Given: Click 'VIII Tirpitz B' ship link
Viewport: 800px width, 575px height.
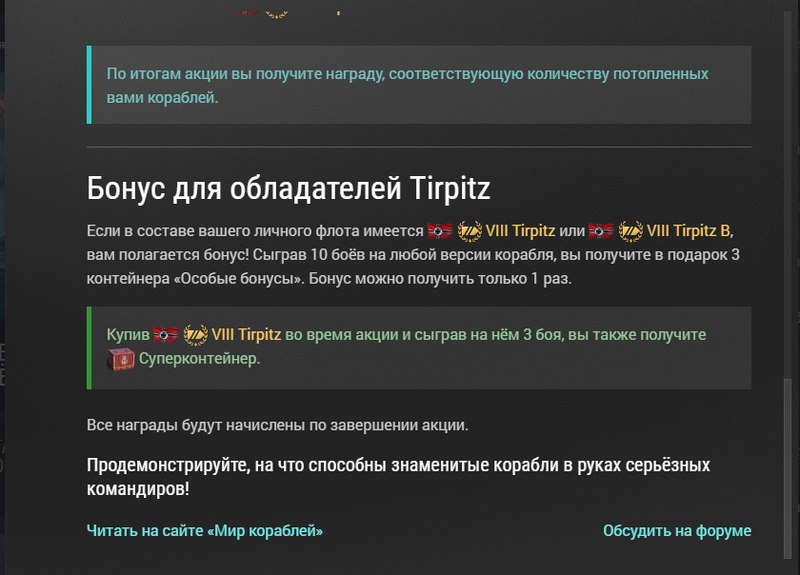Looking at the screenshot, I should coord(688,231).
